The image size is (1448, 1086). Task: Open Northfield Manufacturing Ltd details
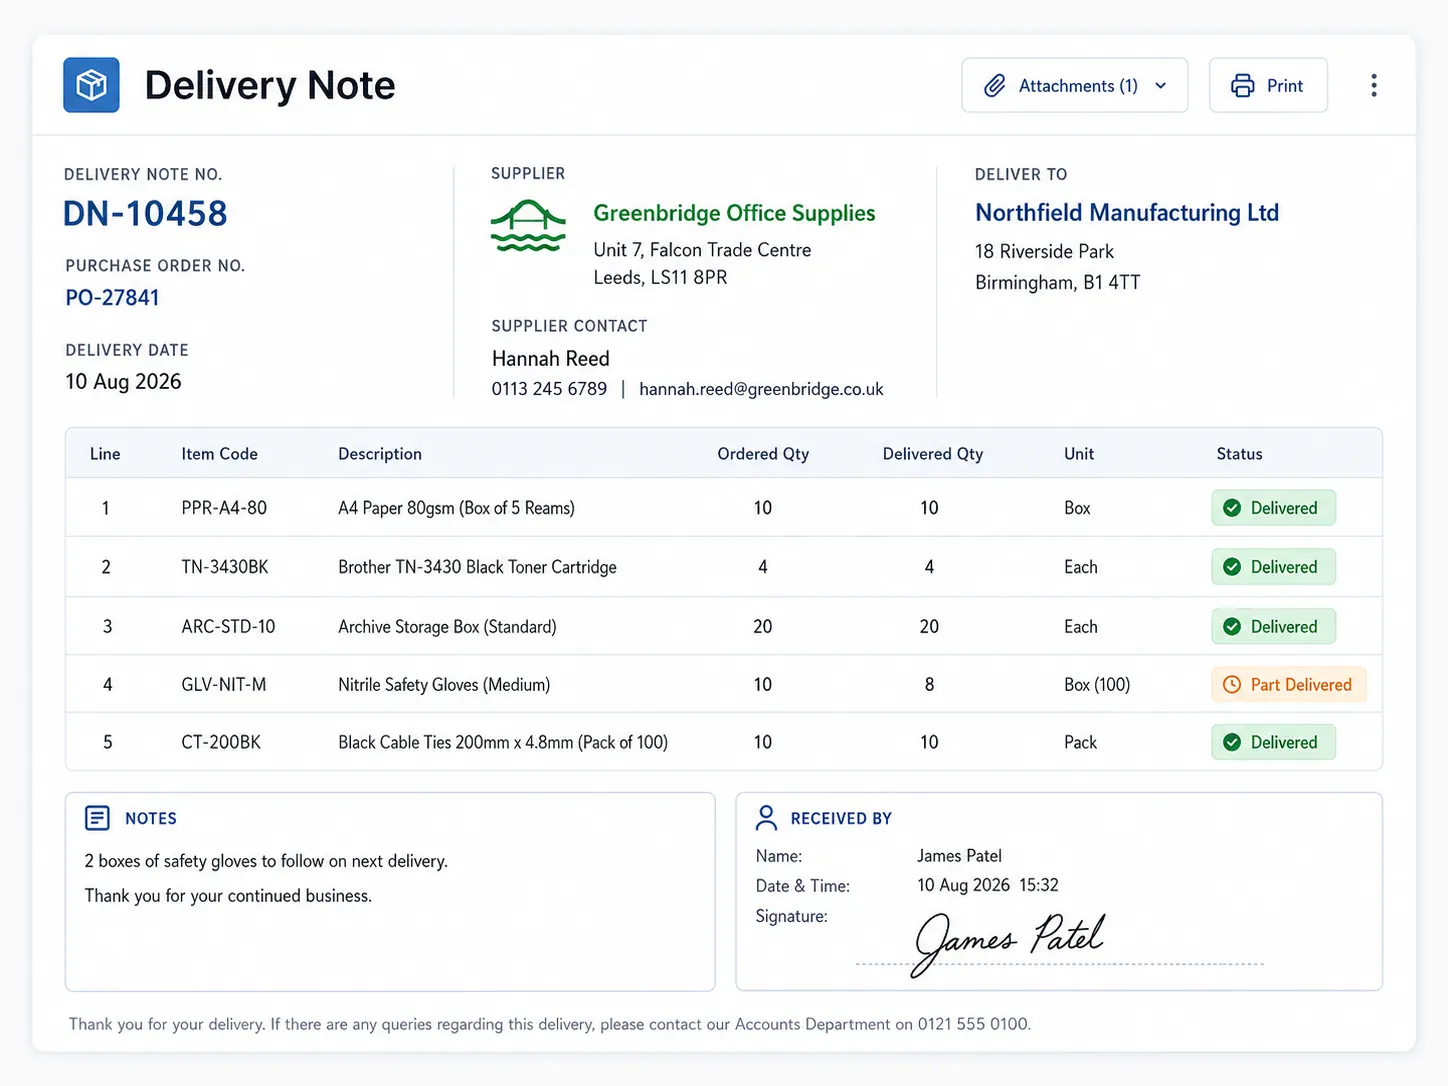point(1127,213)
